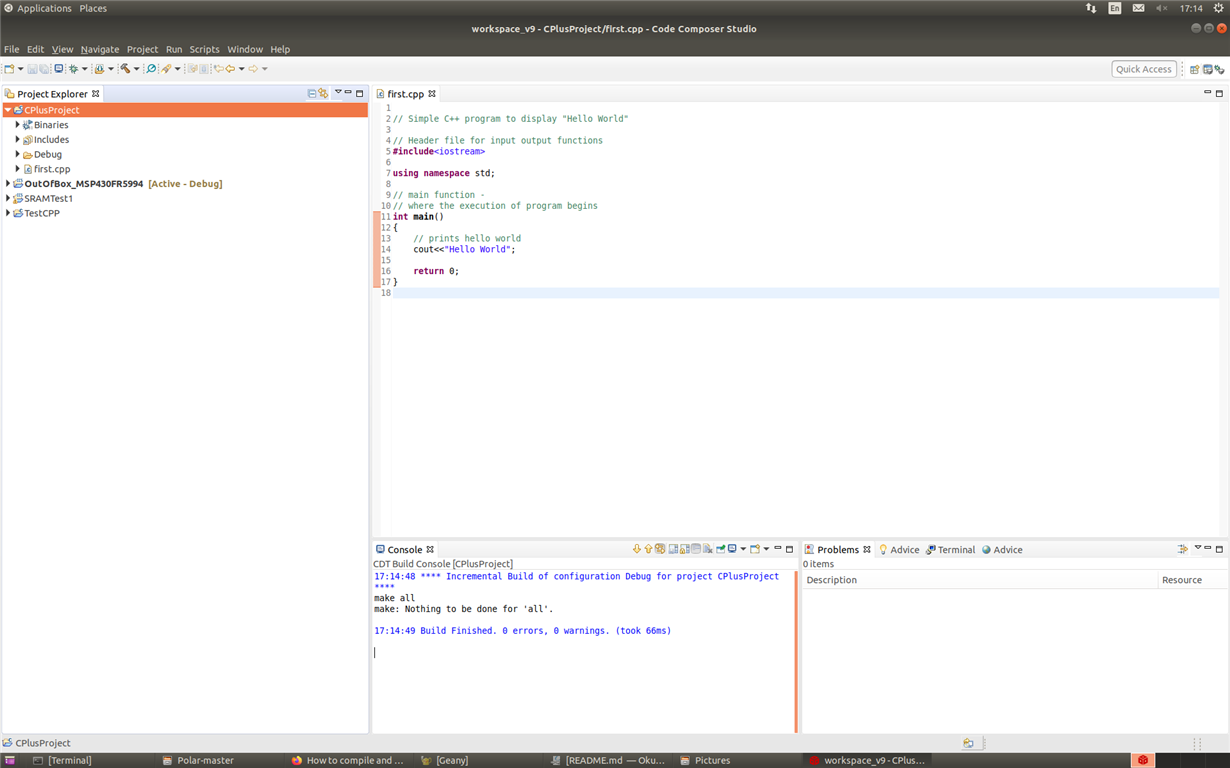
Task: Click the Description column header in Problems
Action: (x=980, y=580)
